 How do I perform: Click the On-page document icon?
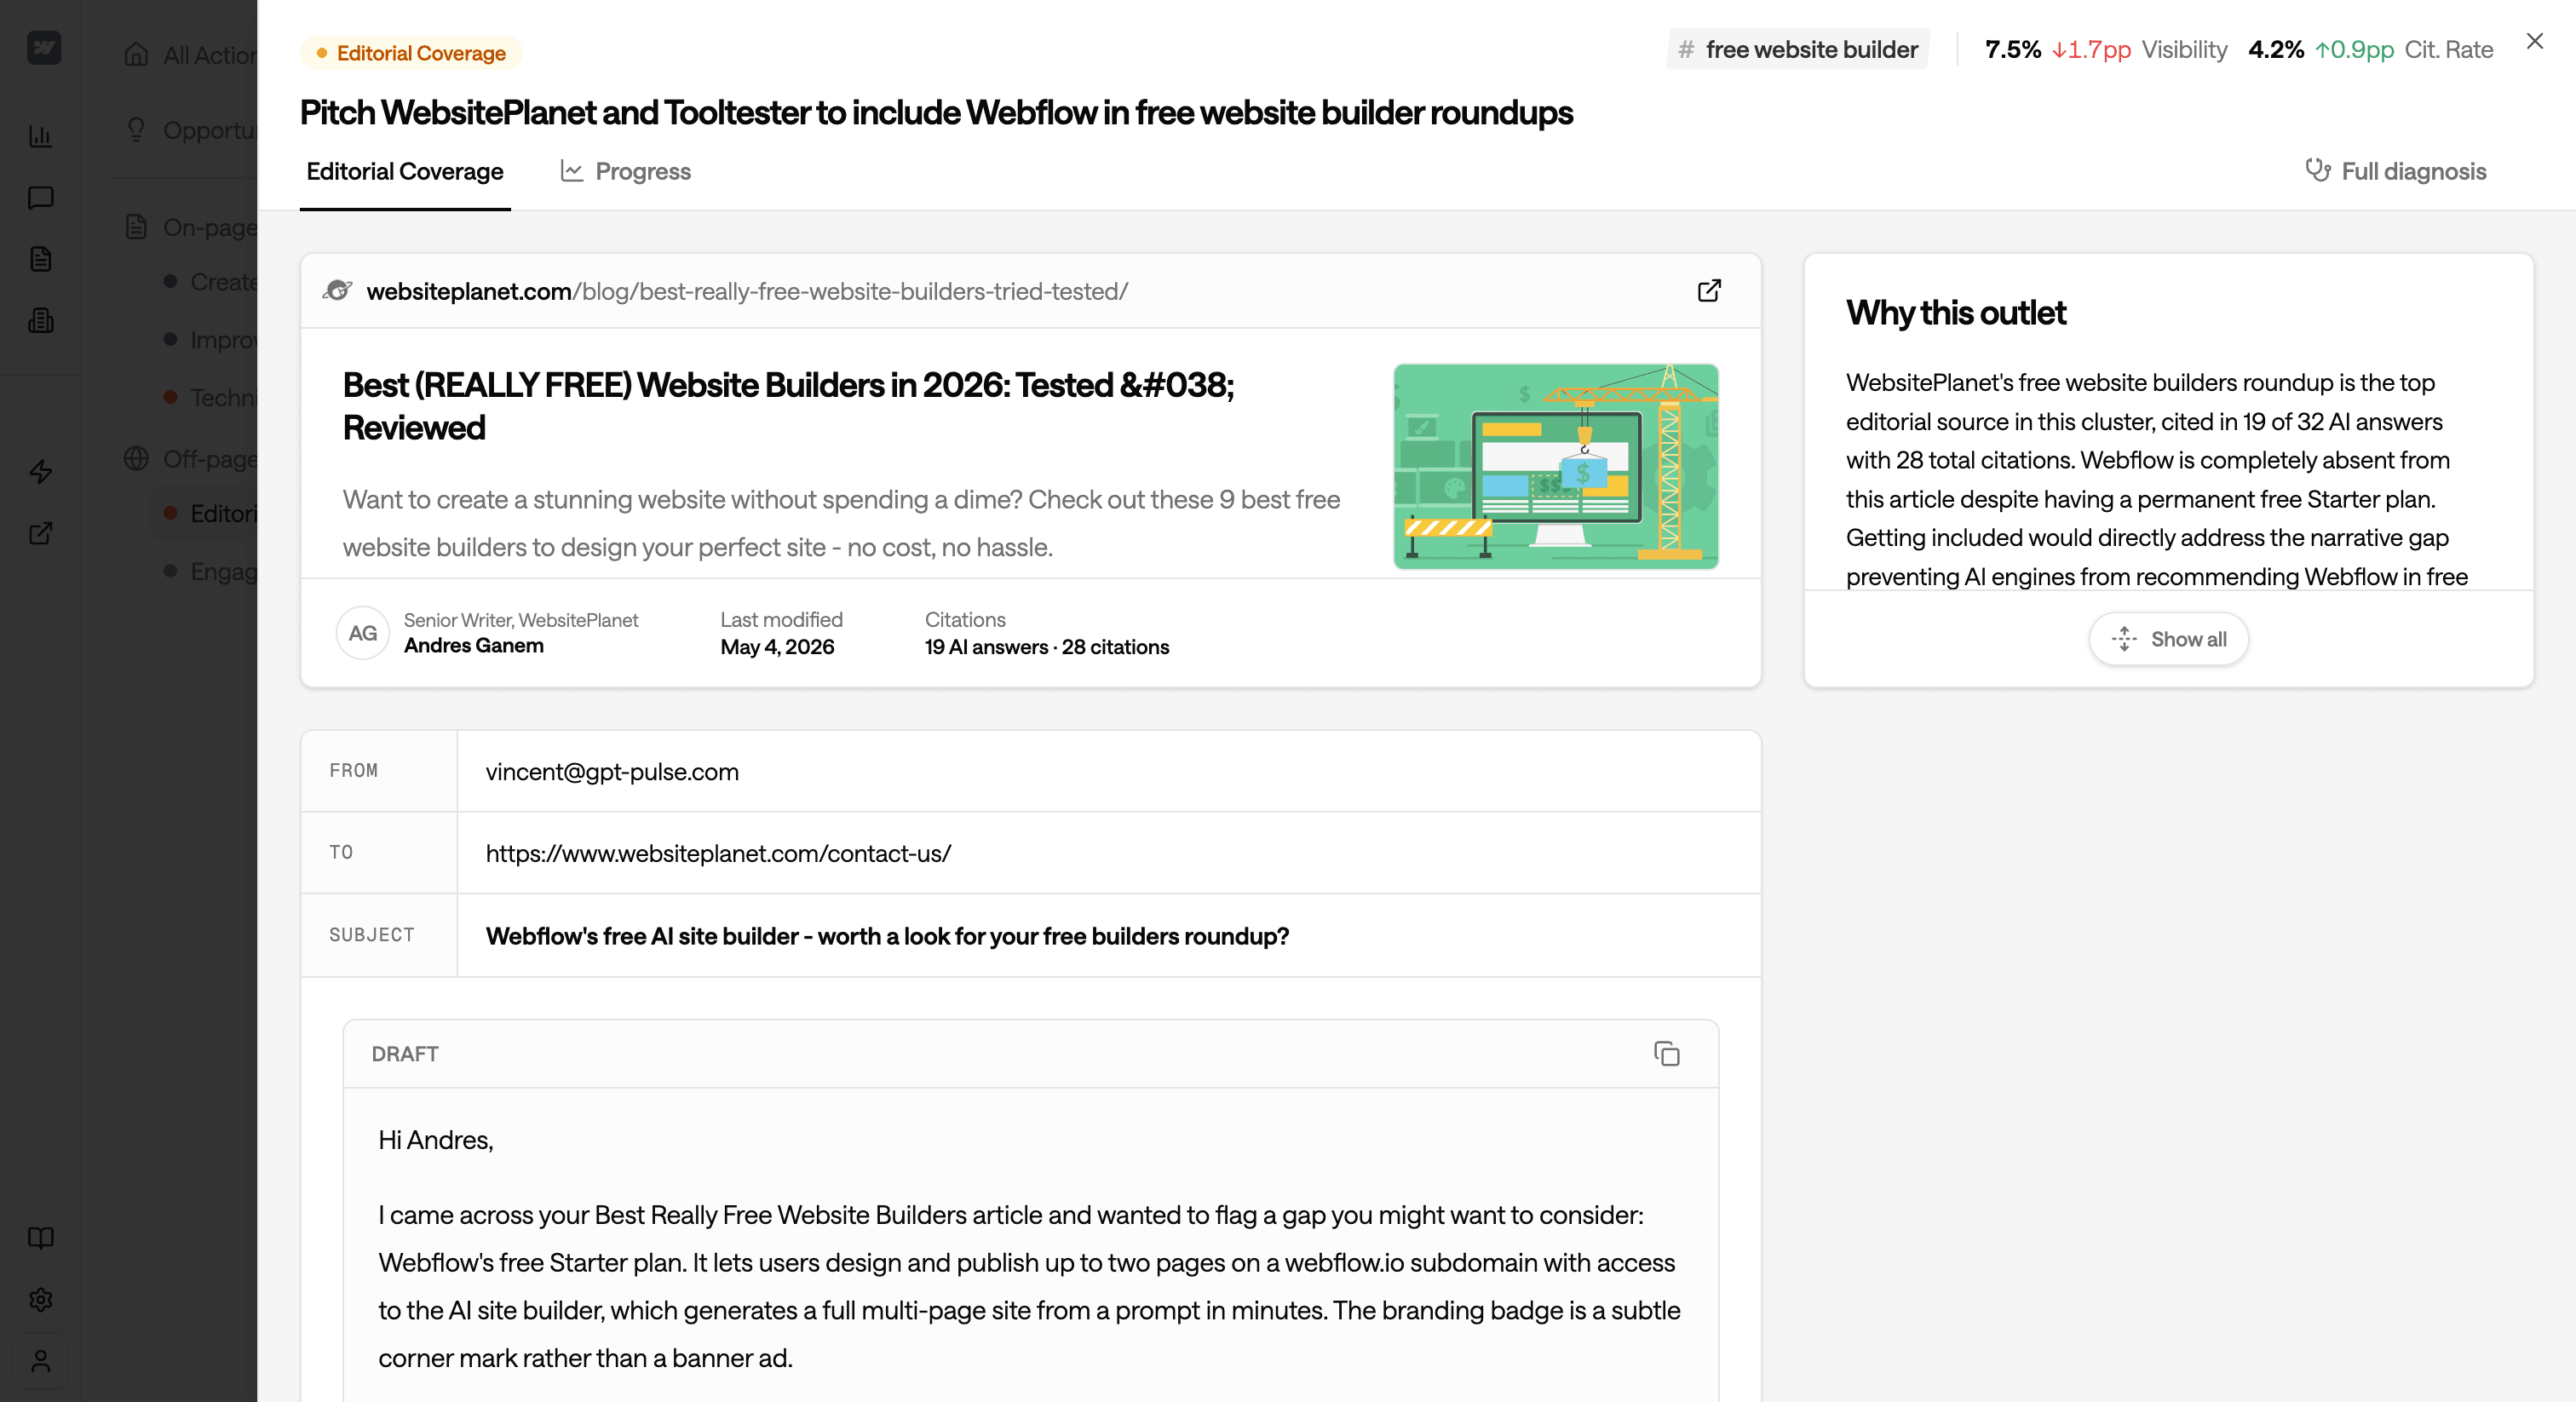click(137, 227)
